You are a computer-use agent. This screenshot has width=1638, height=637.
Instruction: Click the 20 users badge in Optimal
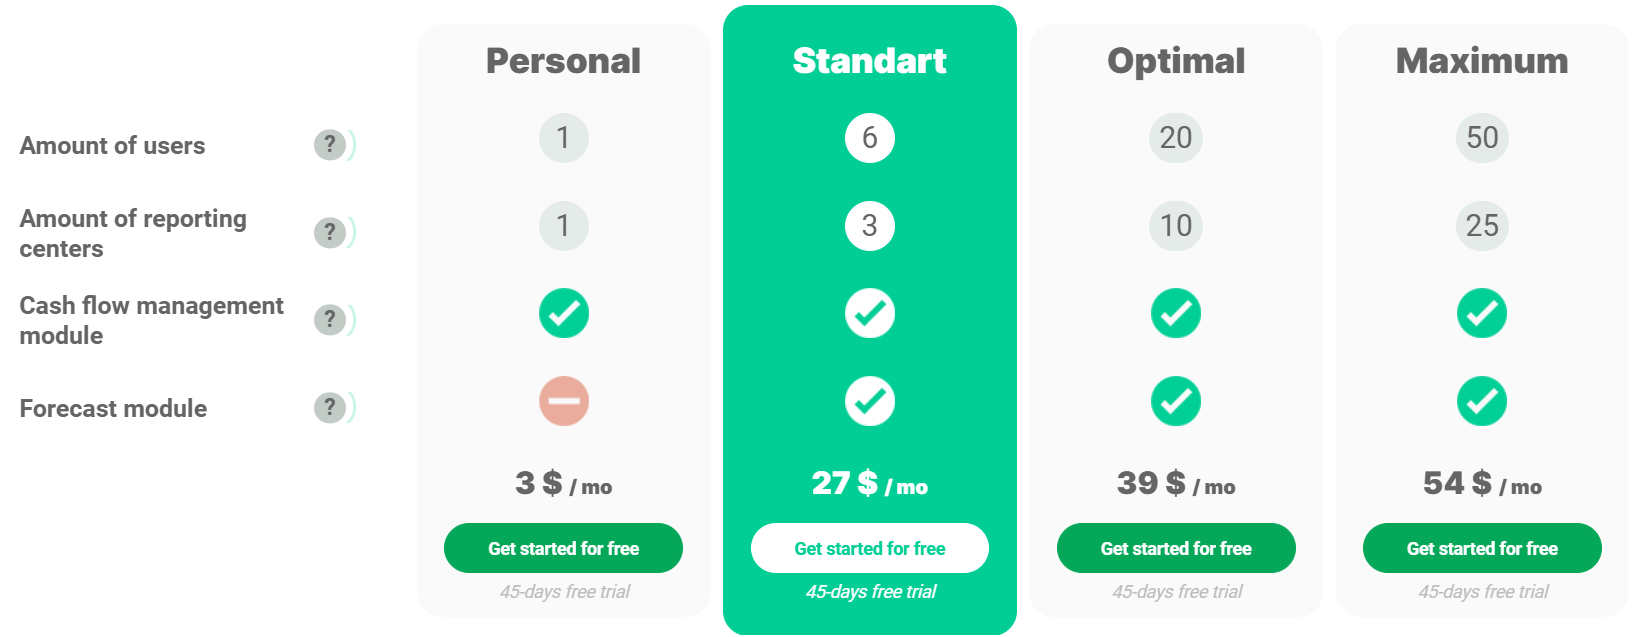1176,138
